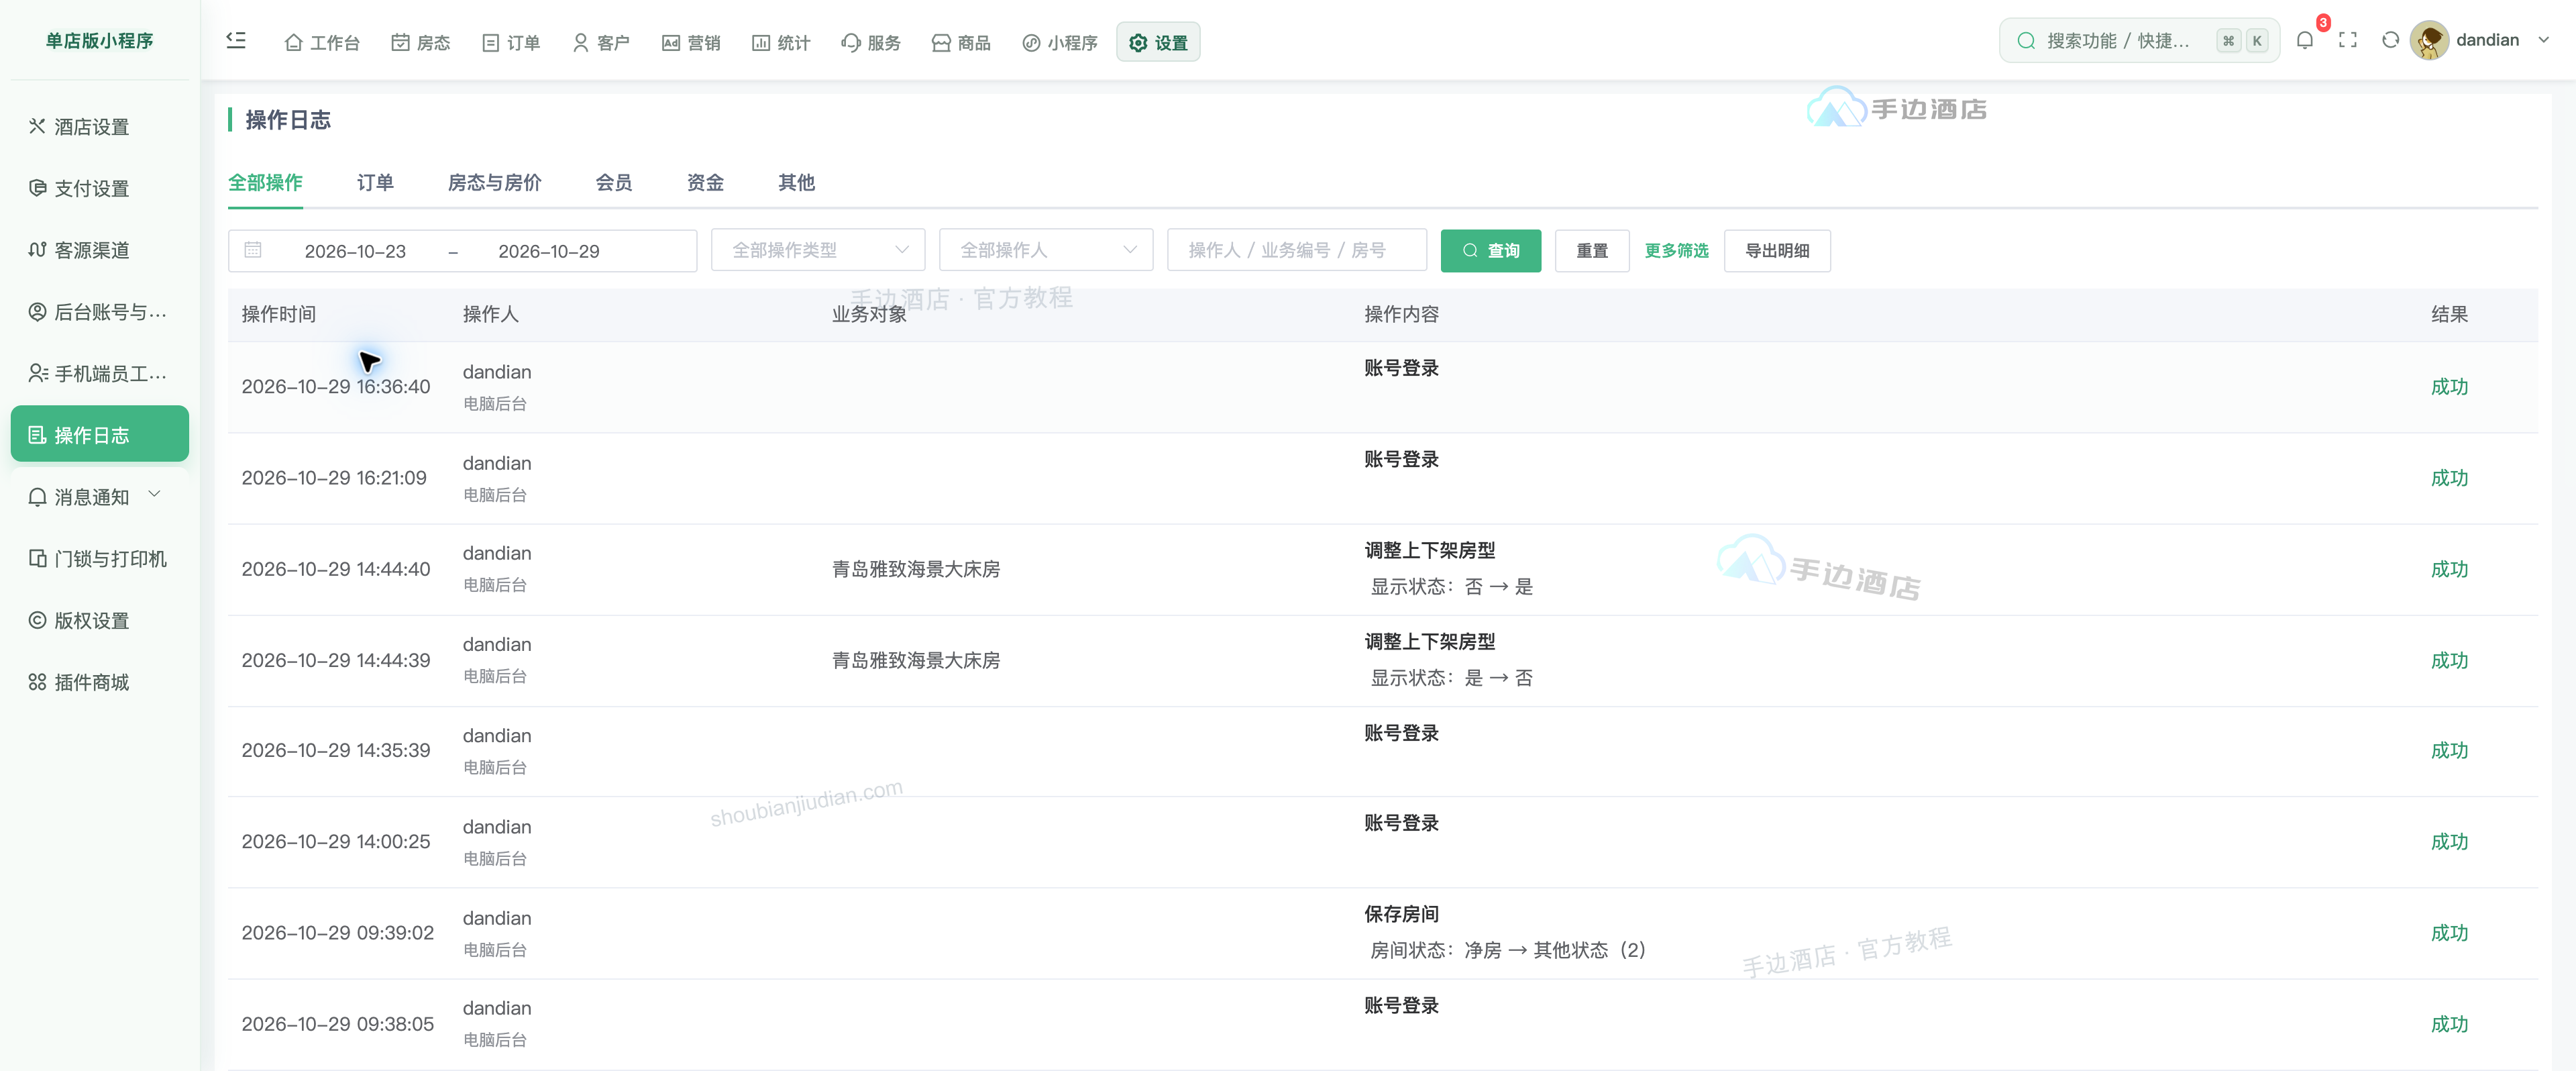Open the 订单 top navigation item

click(511, 42)
